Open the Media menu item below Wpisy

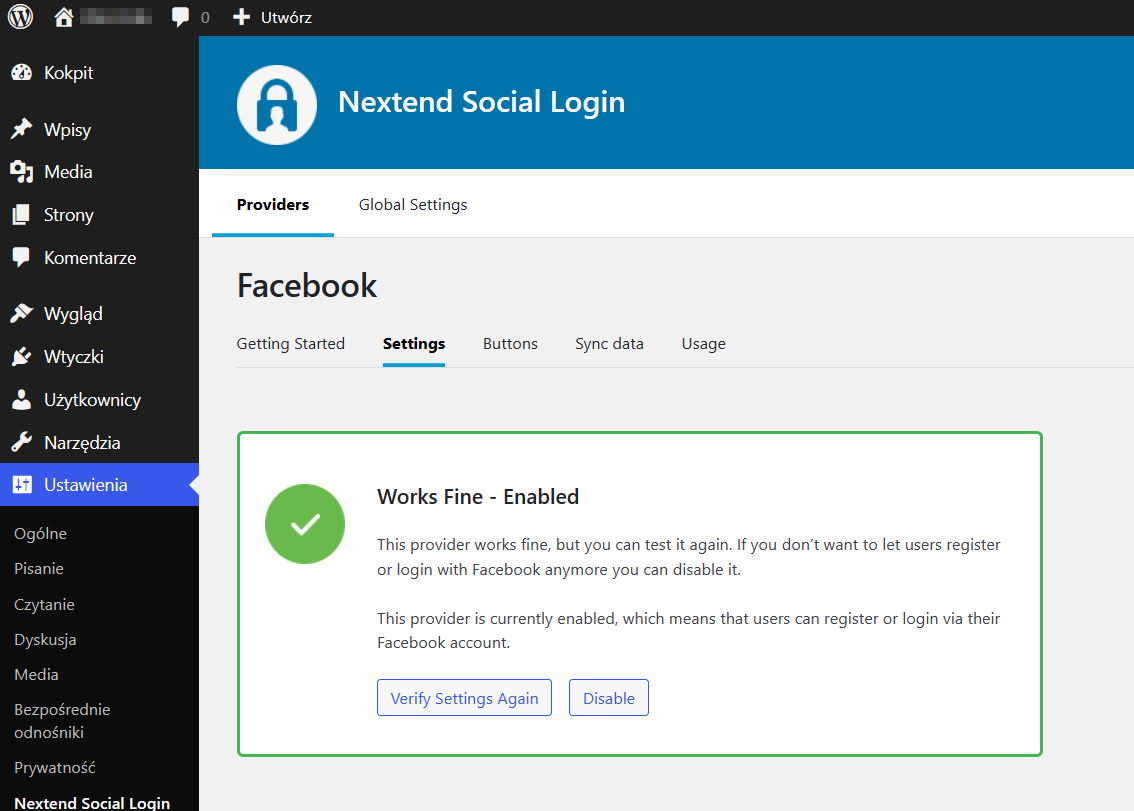pos(68,171)
